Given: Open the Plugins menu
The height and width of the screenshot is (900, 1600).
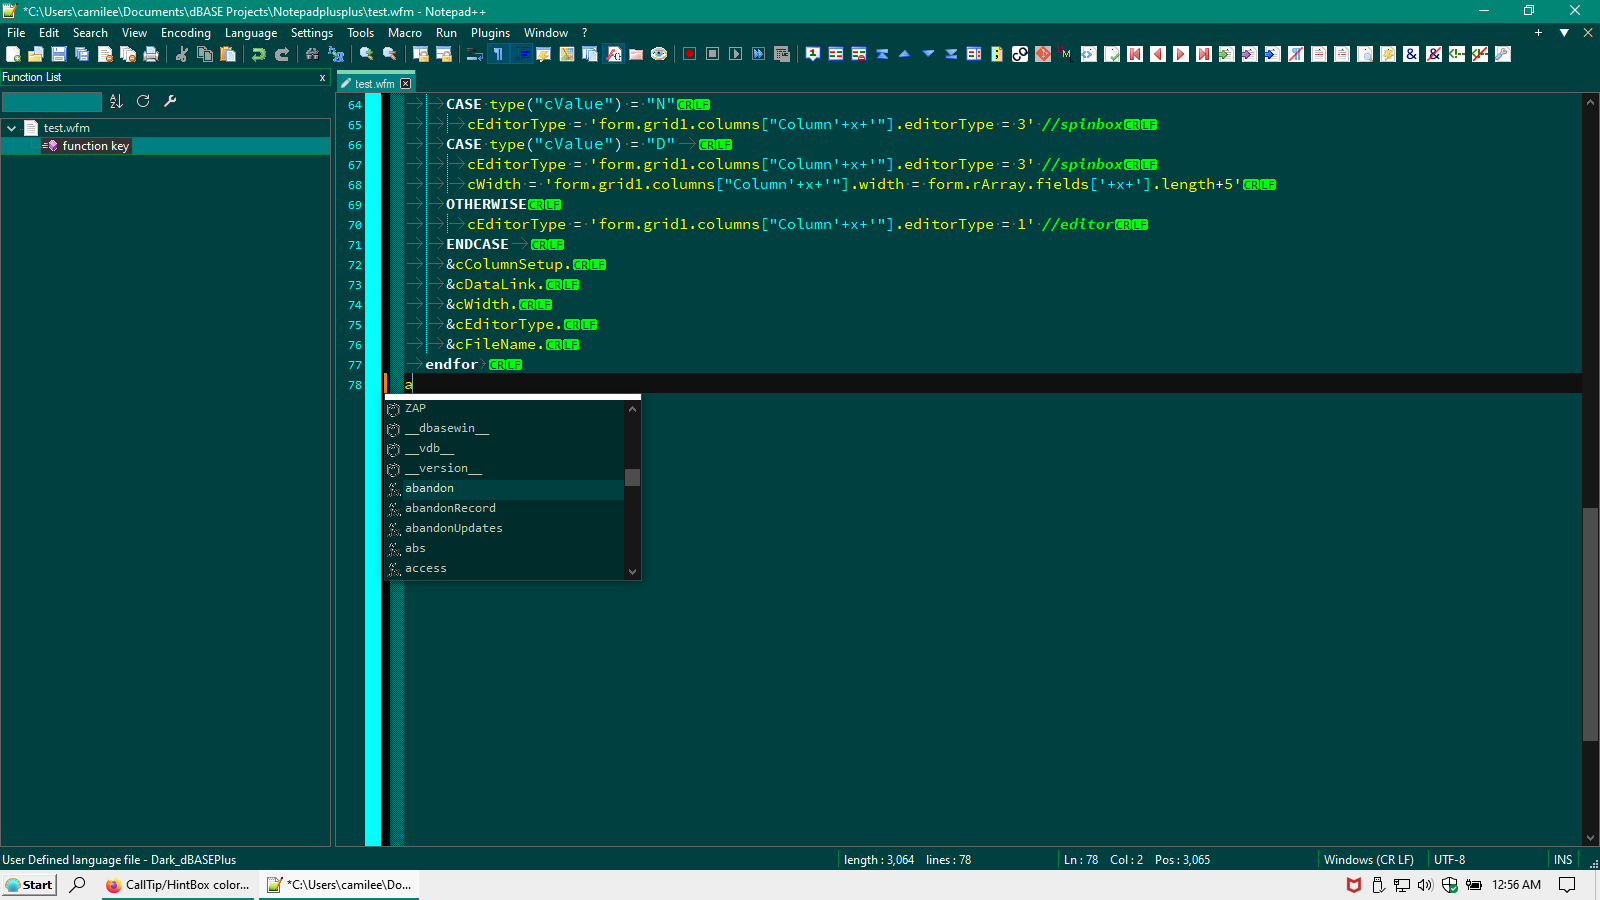Looking at the screenshot, I should (490, 32).
